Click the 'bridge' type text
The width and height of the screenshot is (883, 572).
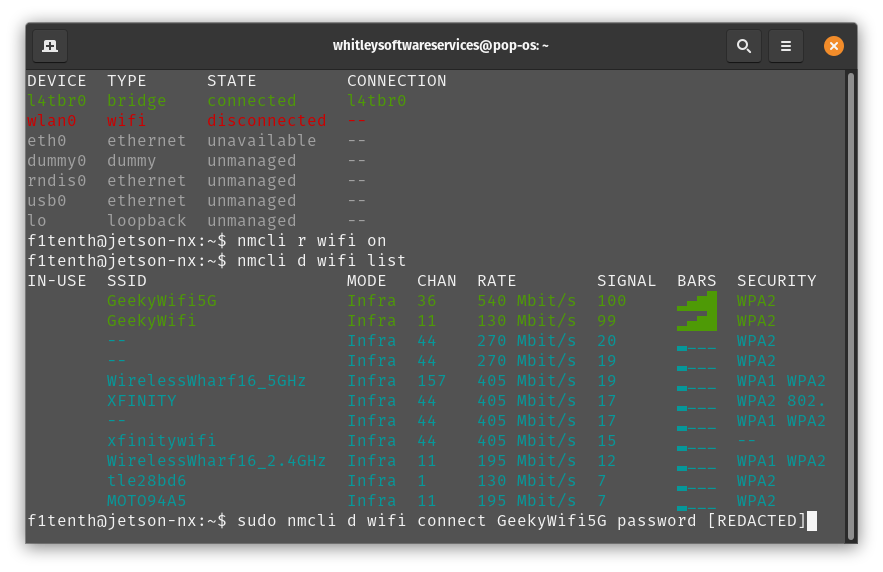tap(137, 100)
